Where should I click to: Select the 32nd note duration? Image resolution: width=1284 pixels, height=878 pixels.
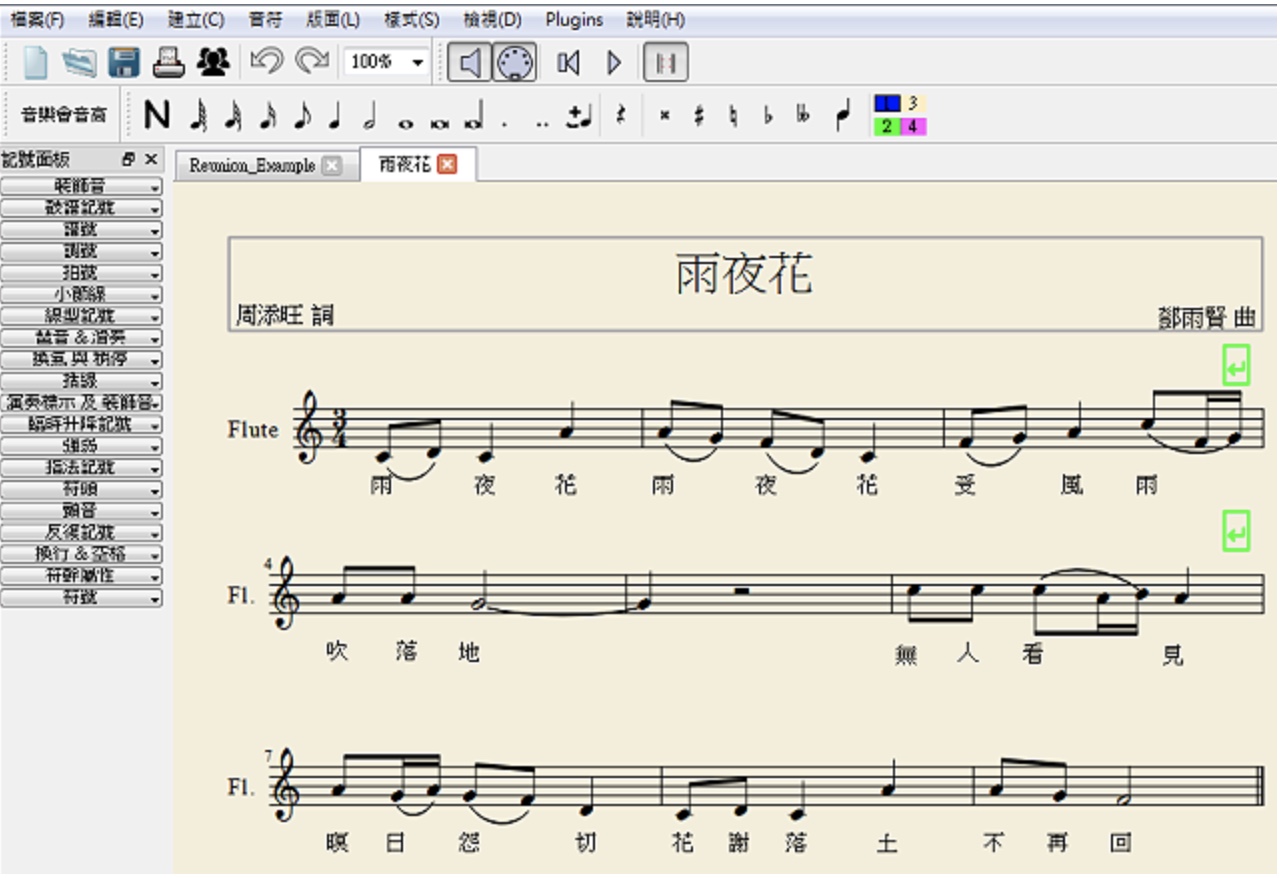coord(233,116)
